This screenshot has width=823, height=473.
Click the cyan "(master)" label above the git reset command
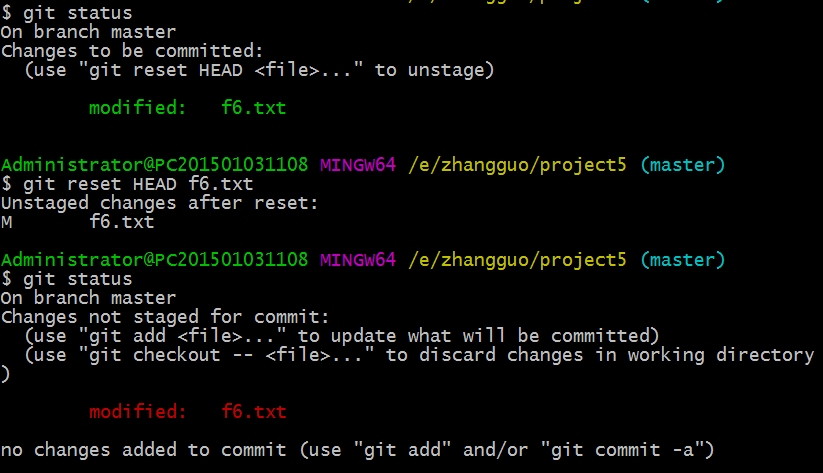pyautogui.click(x=682, y=165)
